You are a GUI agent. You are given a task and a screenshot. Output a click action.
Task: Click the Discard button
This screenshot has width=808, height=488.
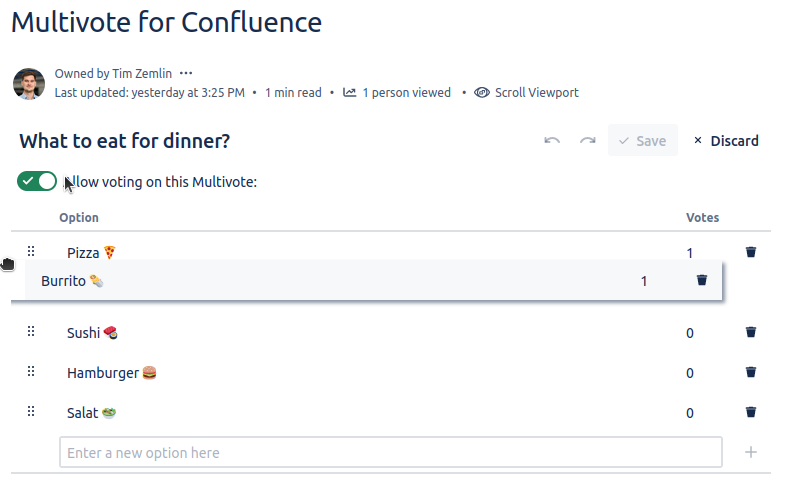point(726,141)
